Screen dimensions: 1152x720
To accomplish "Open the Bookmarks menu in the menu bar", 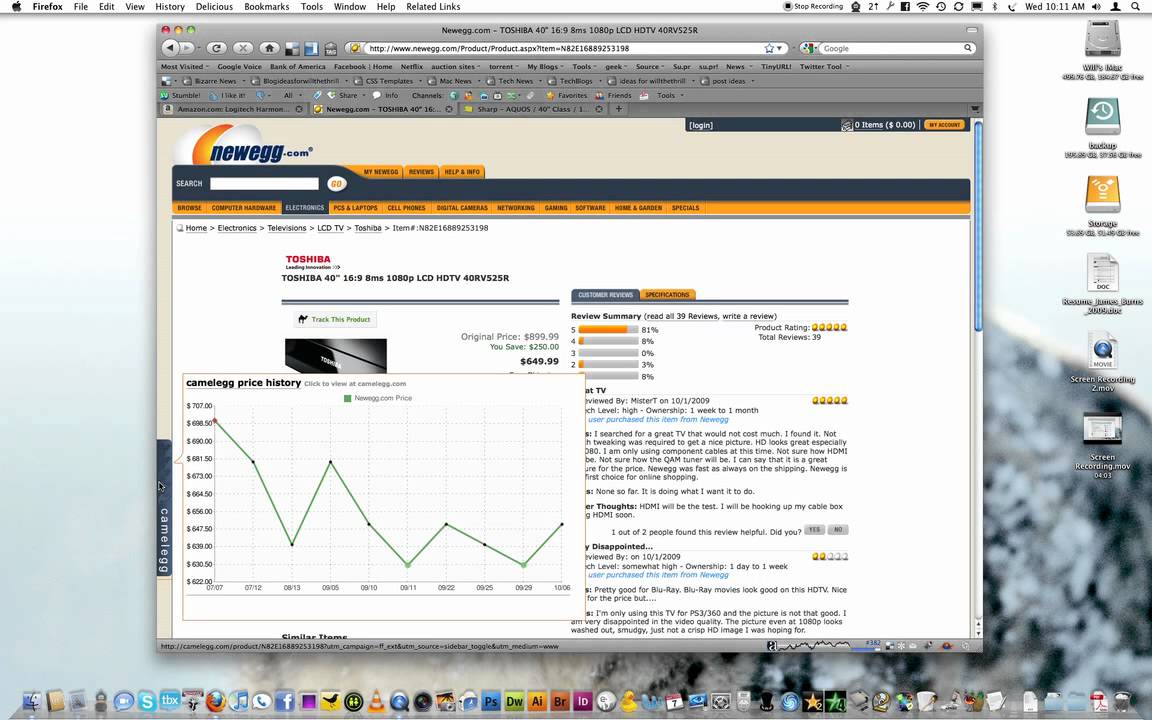I will click(x=267, y=7).
